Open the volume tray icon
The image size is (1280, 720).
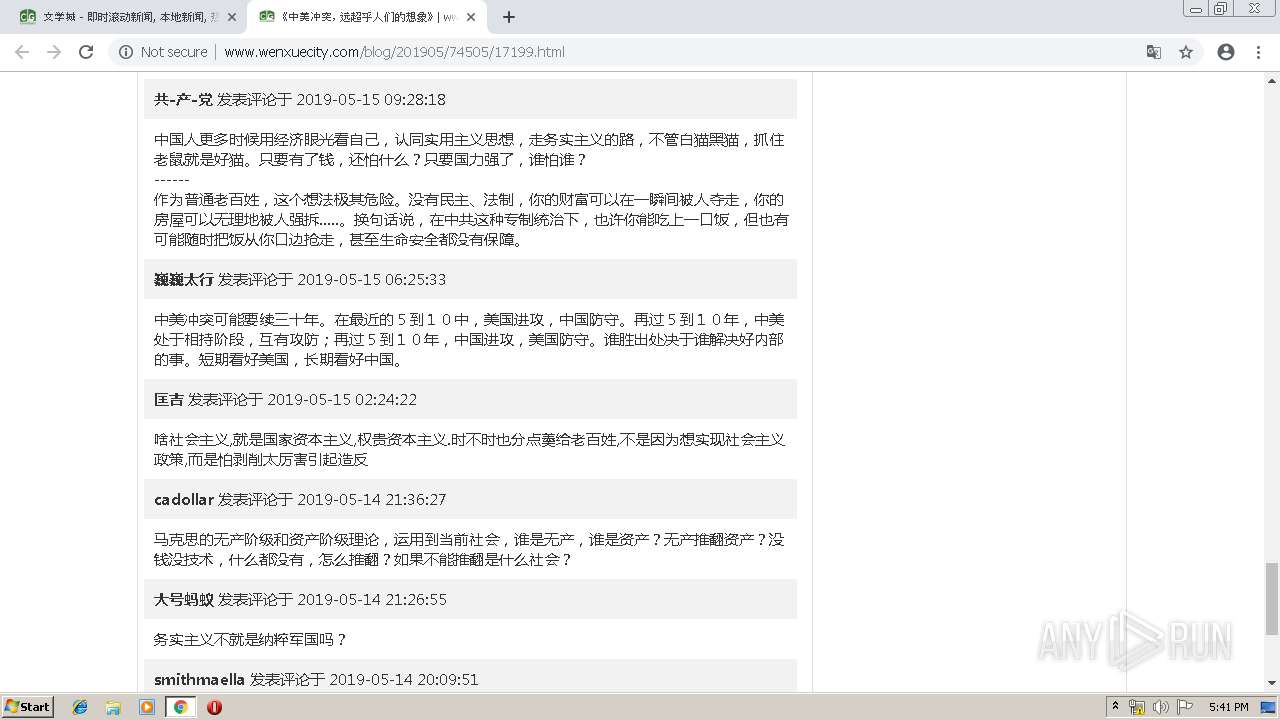pyautogui.click(x=1160, y=707)
